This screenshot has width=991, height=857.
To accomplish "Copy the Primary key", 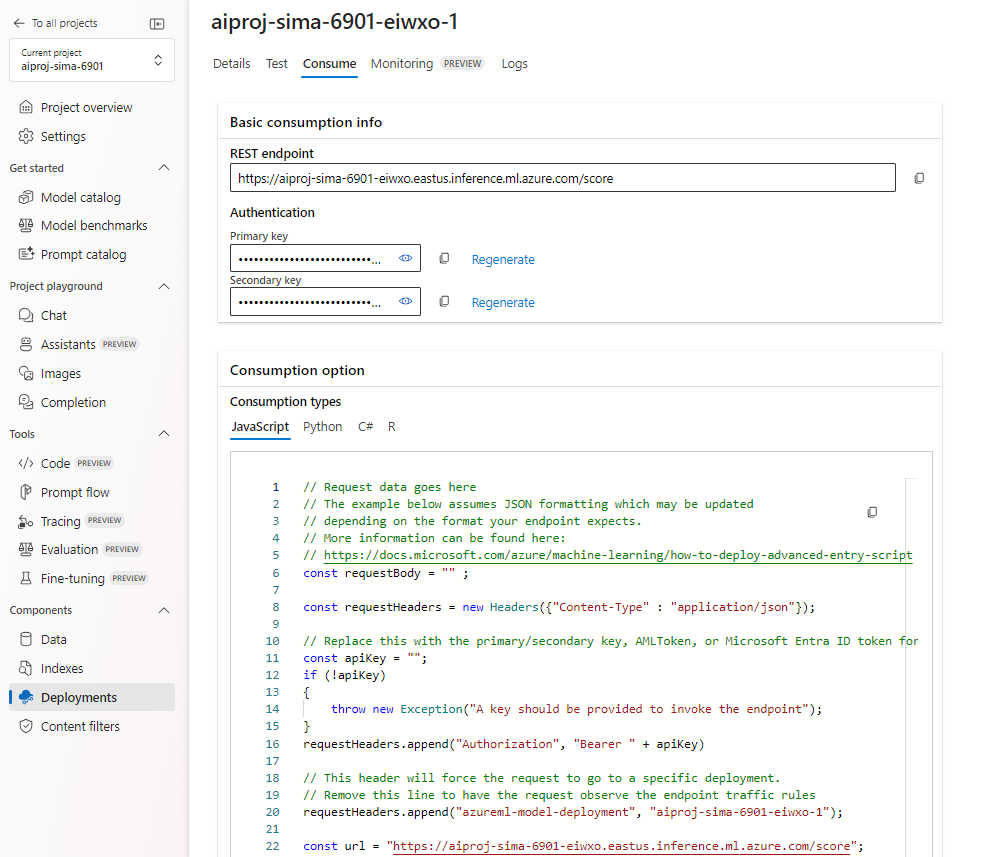I will (x=444, y=258).
